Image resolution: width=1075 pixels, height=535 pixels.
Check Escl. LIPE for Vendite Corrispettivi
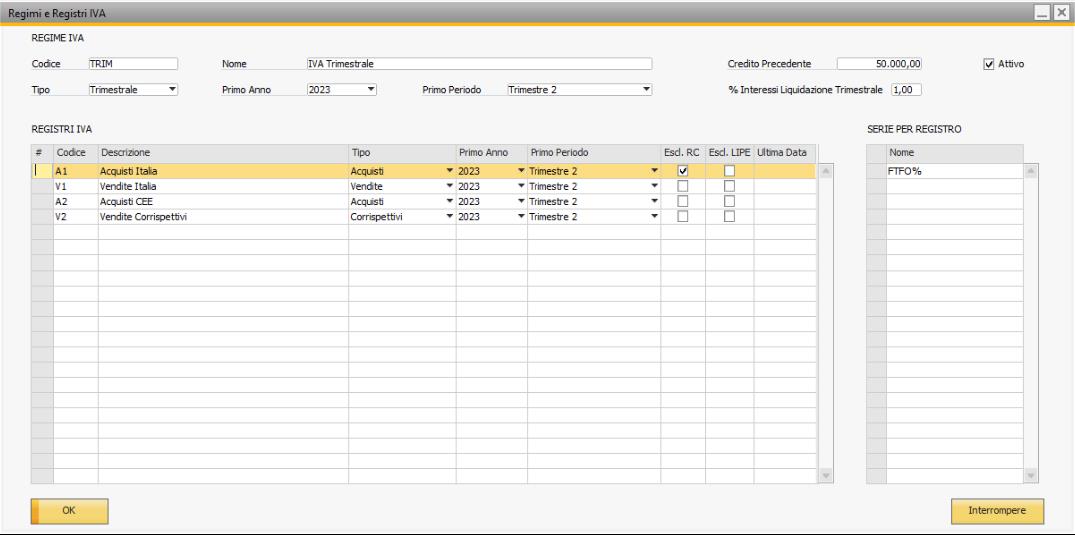pos(729,216)
